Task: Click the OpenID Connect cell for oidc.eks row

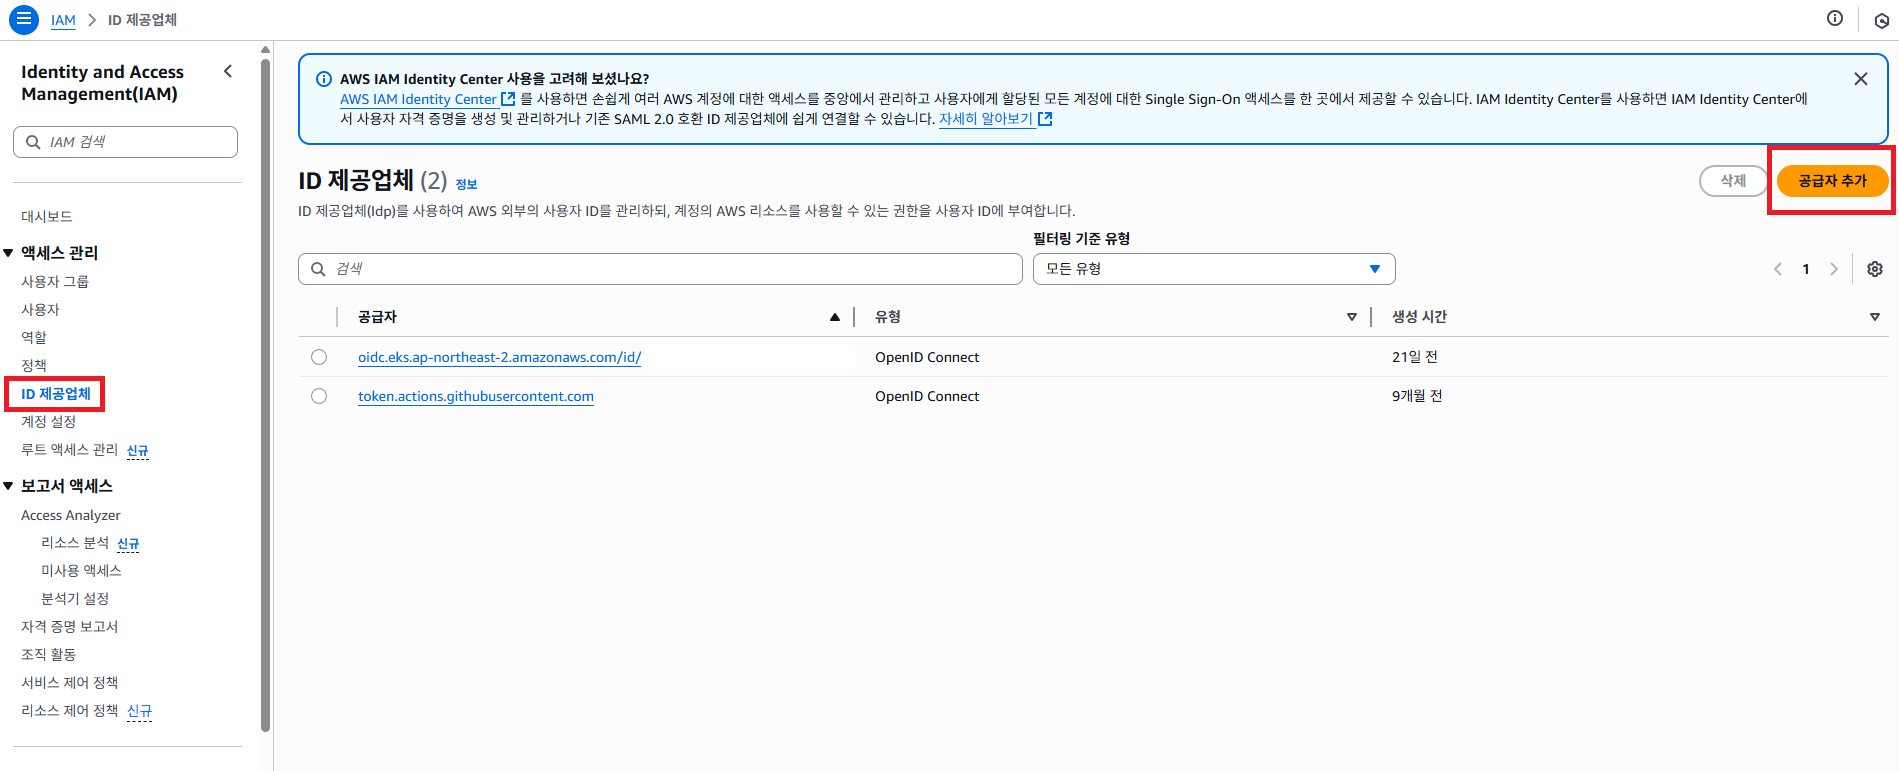Action: click(927, 357)
